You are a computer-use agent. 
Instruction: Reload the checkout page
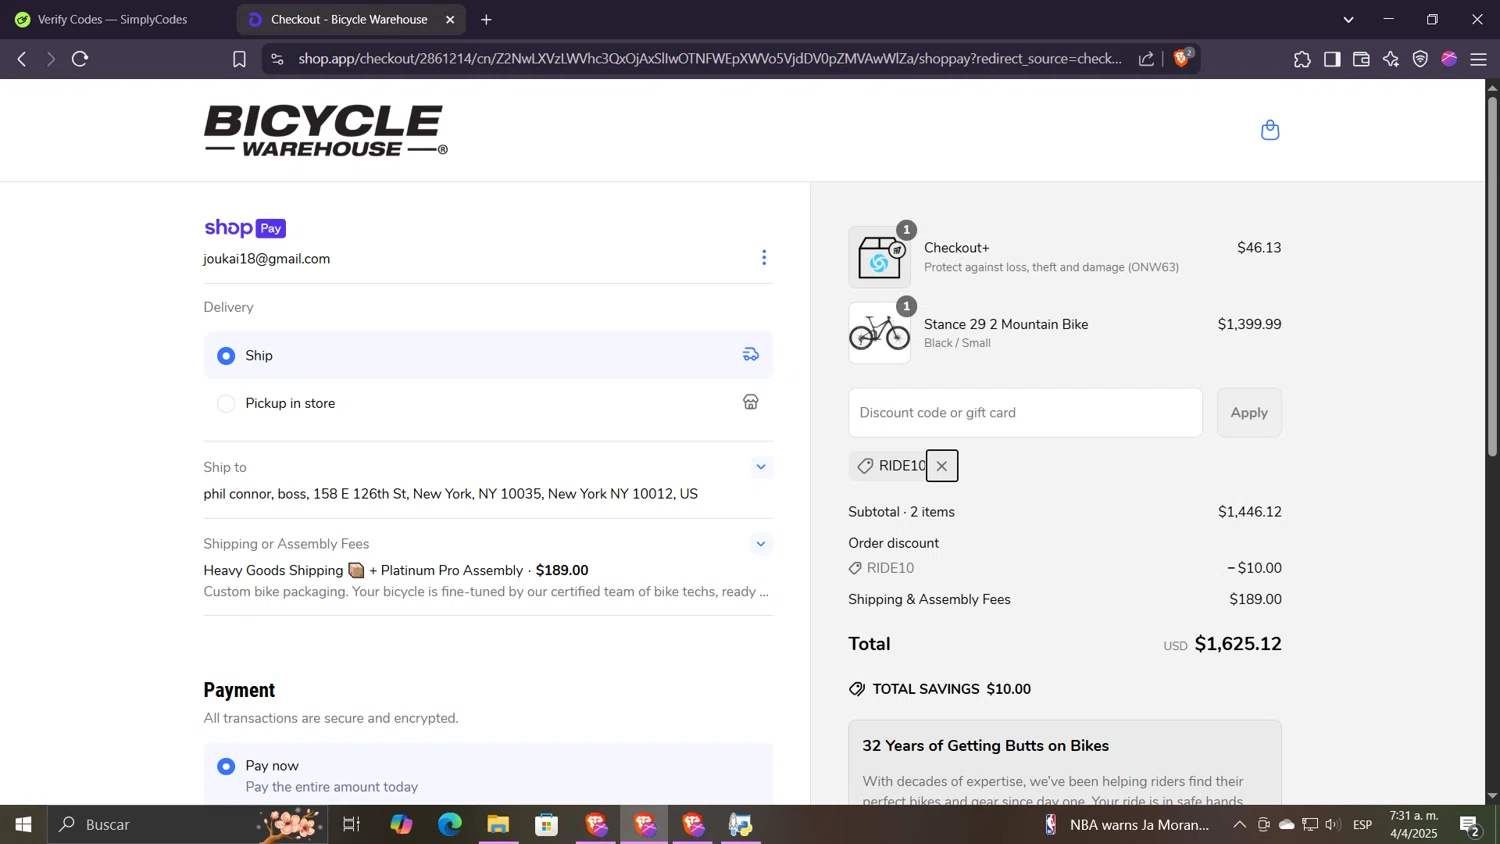point(81,59)
